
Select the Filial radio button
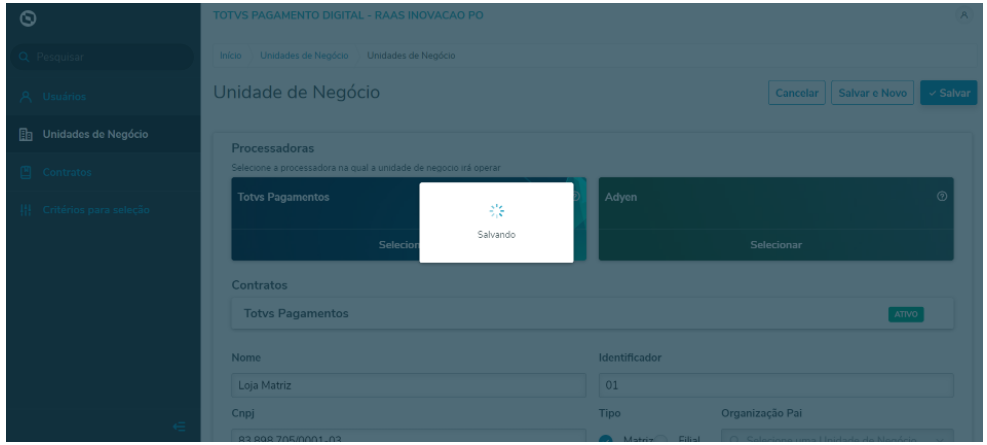click(660, 439)
